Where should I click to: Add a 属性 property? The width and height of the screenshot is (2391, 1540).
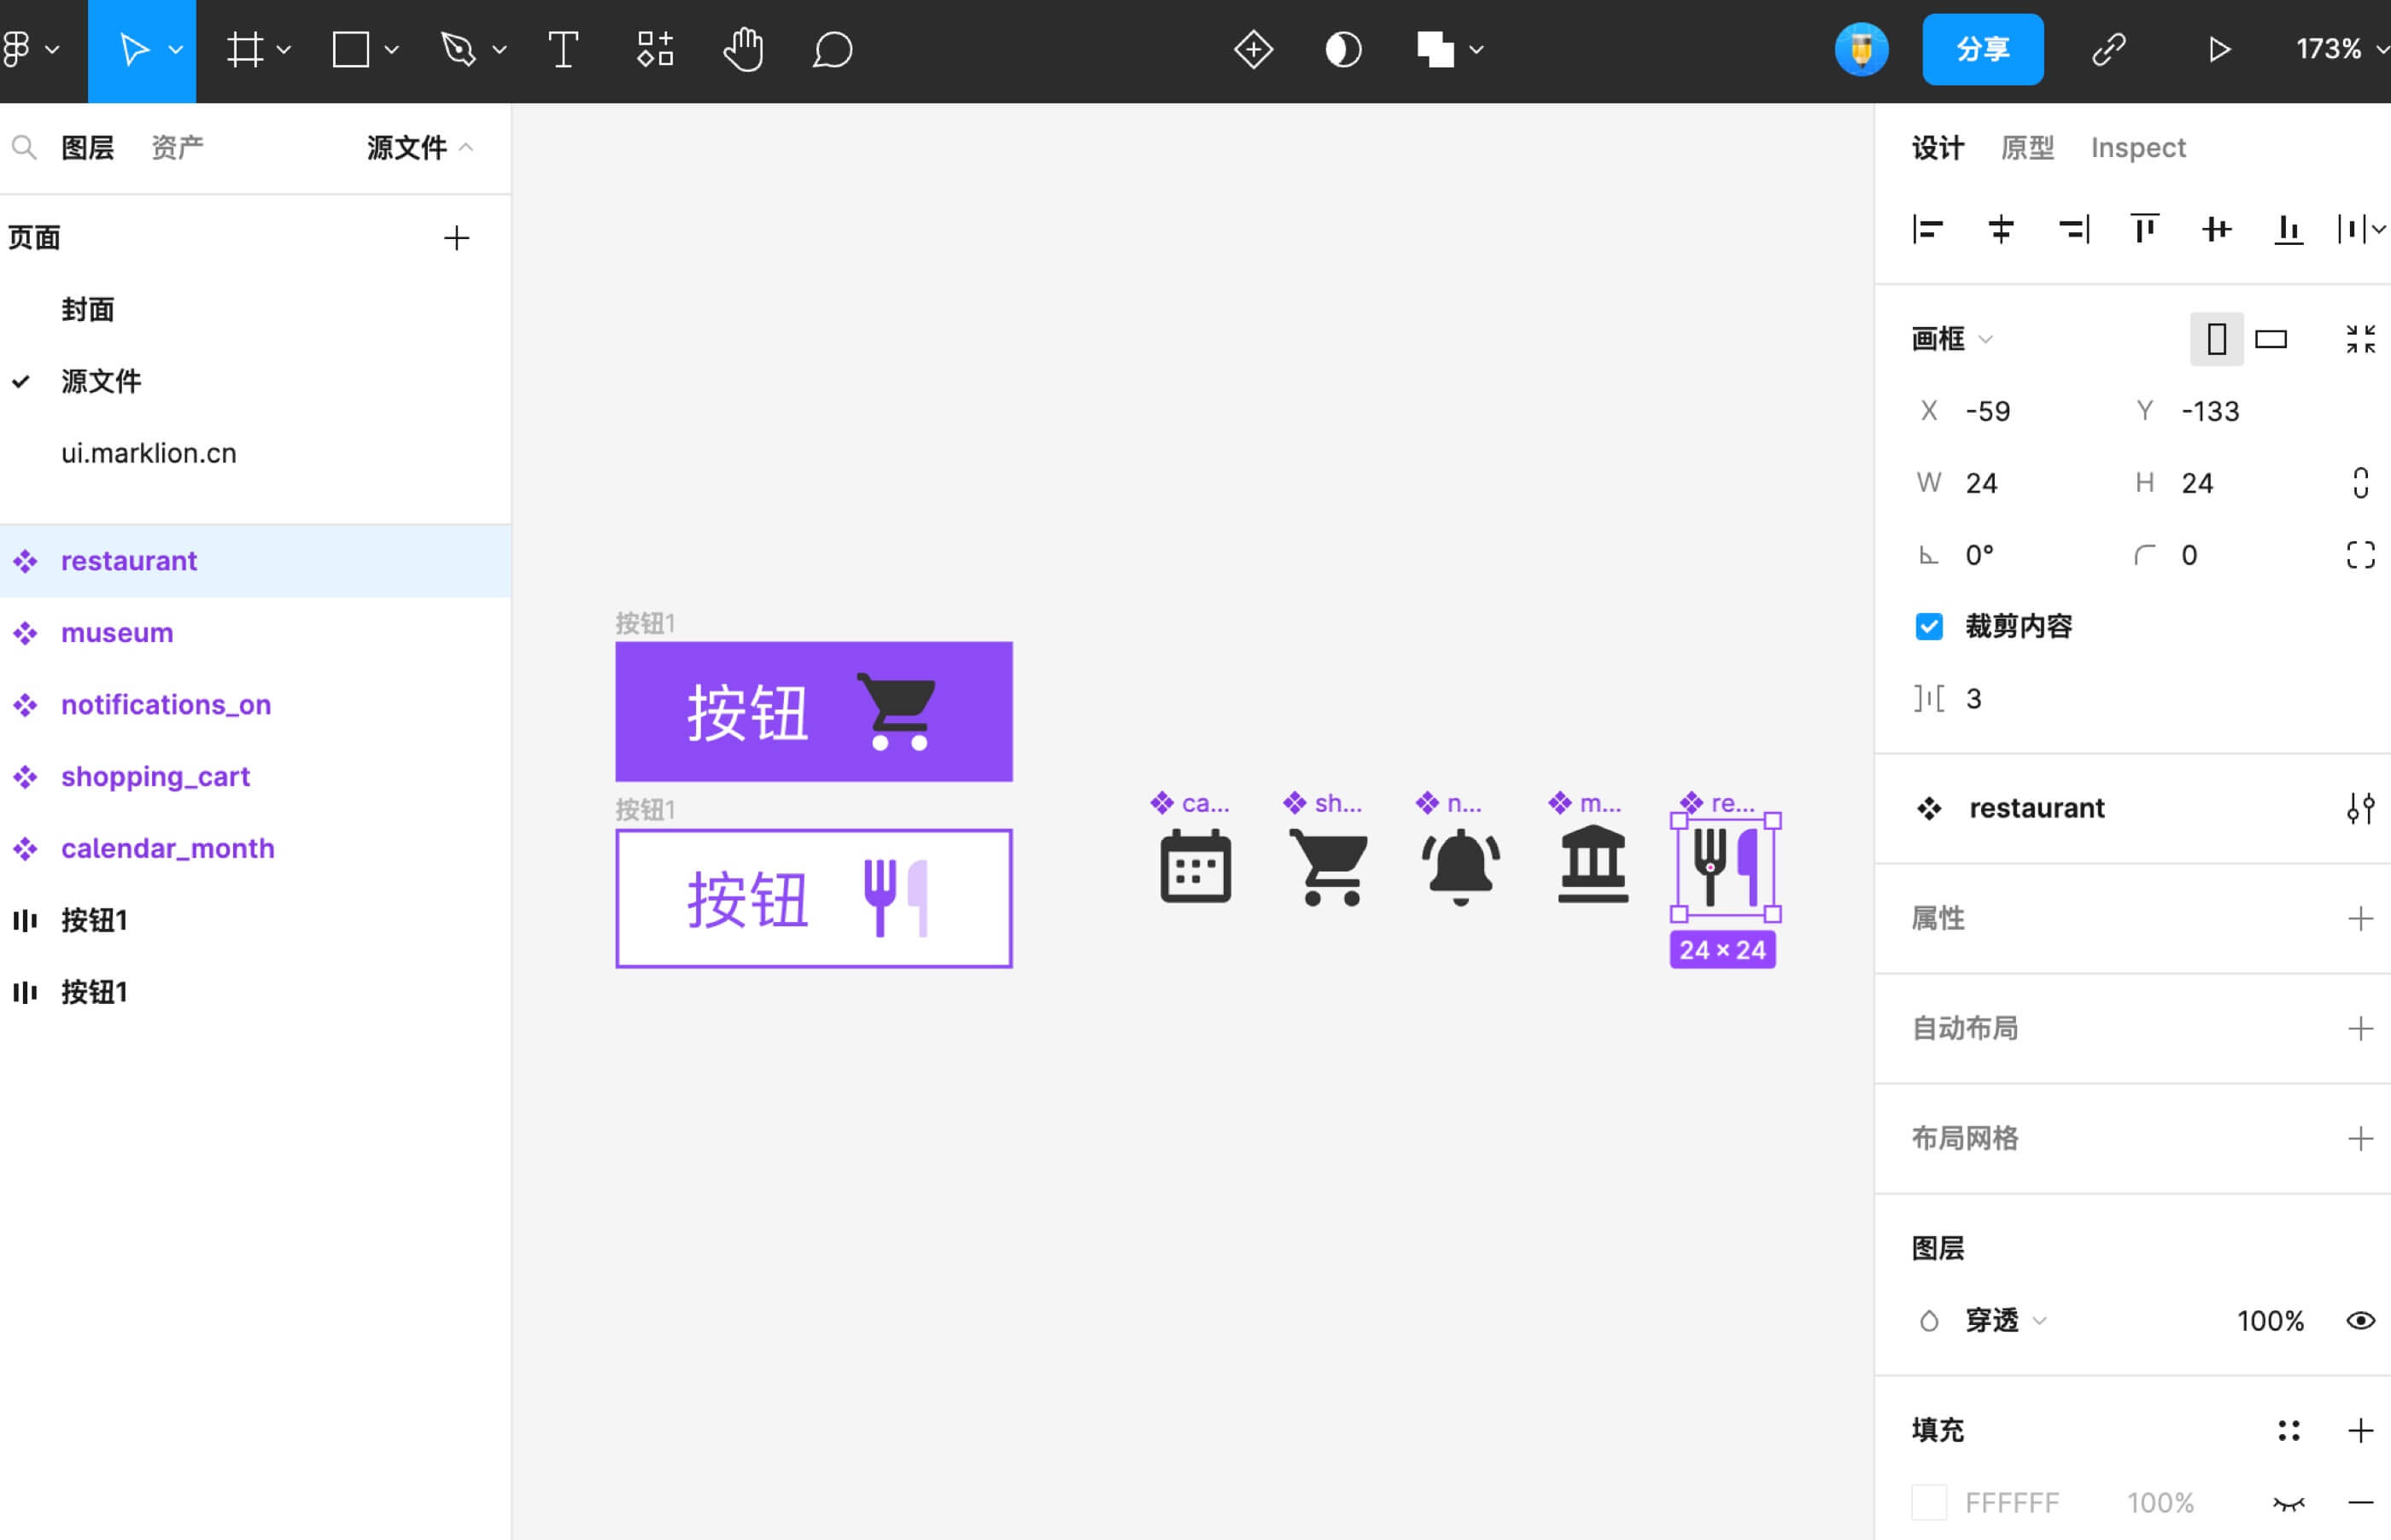(2360, 919)
